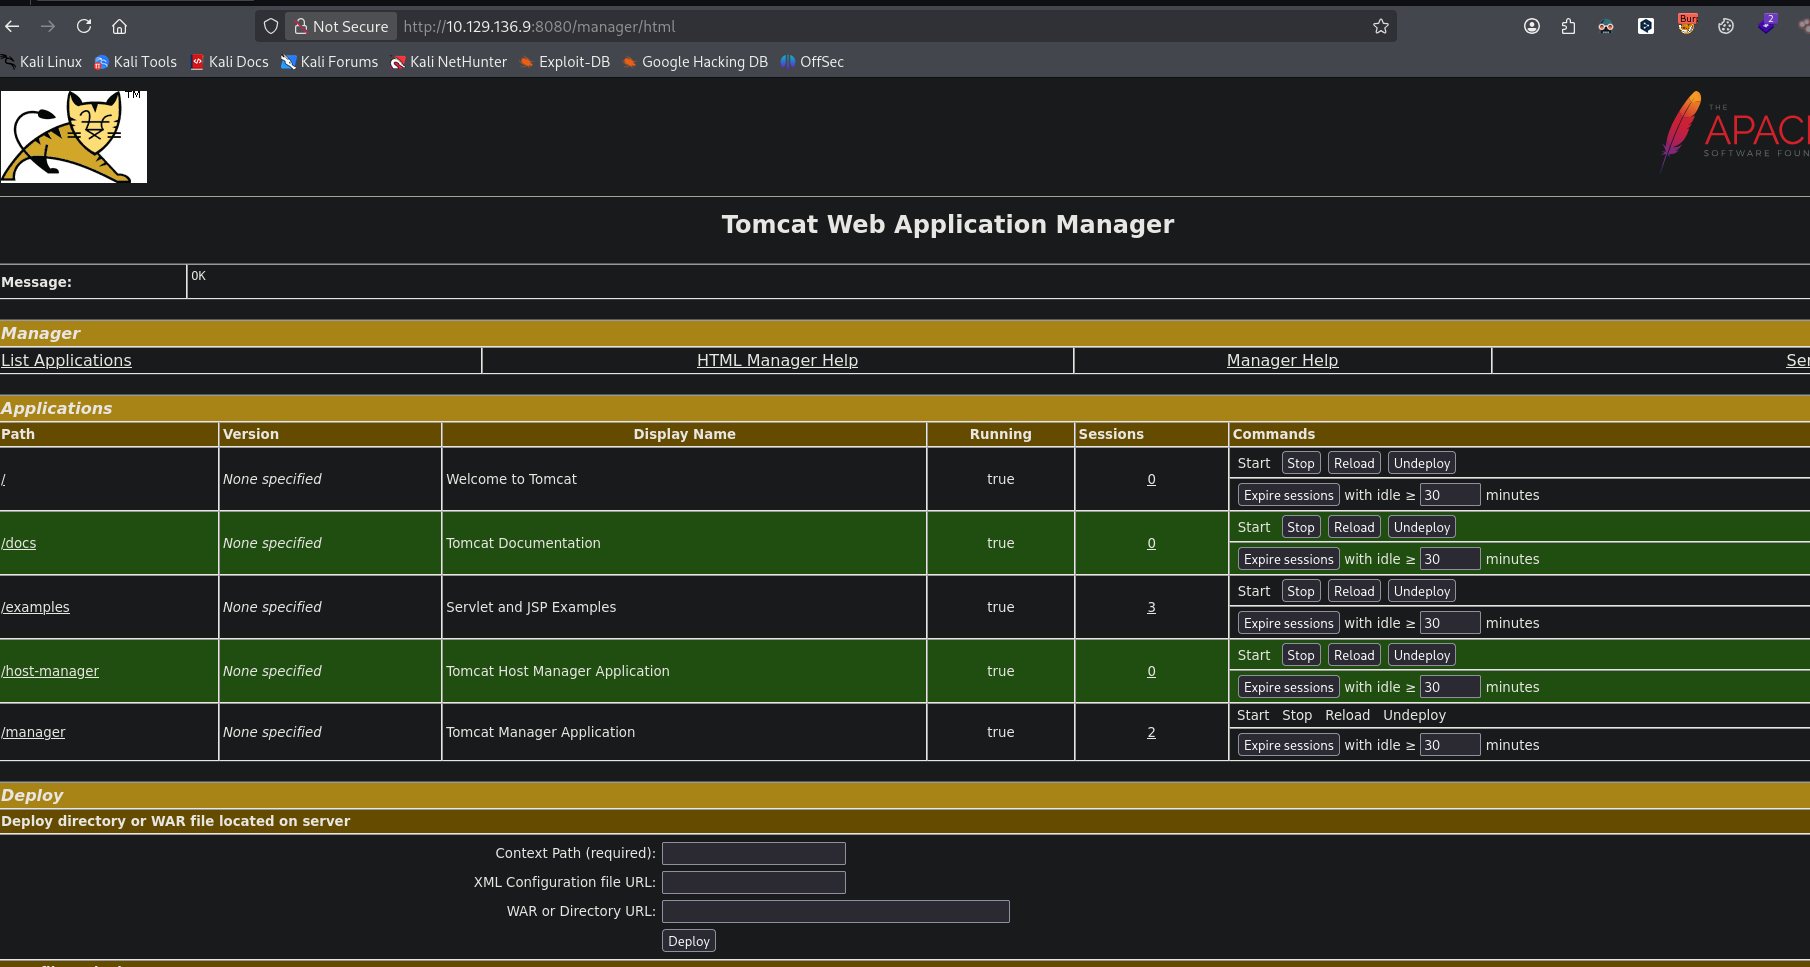Open the List Applications link
The image size is (1810, 967).
[x=66, y=360]
